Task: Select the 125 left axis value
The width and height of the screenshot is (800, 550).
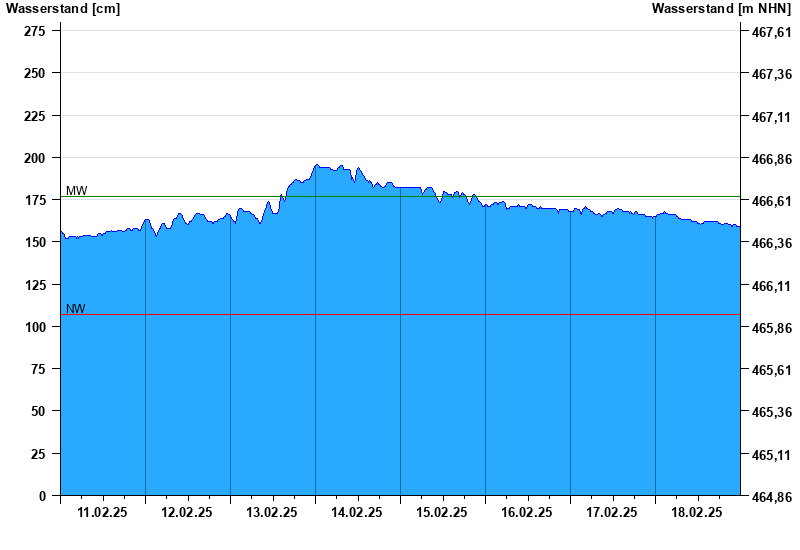Action: (x=35, y=285)
